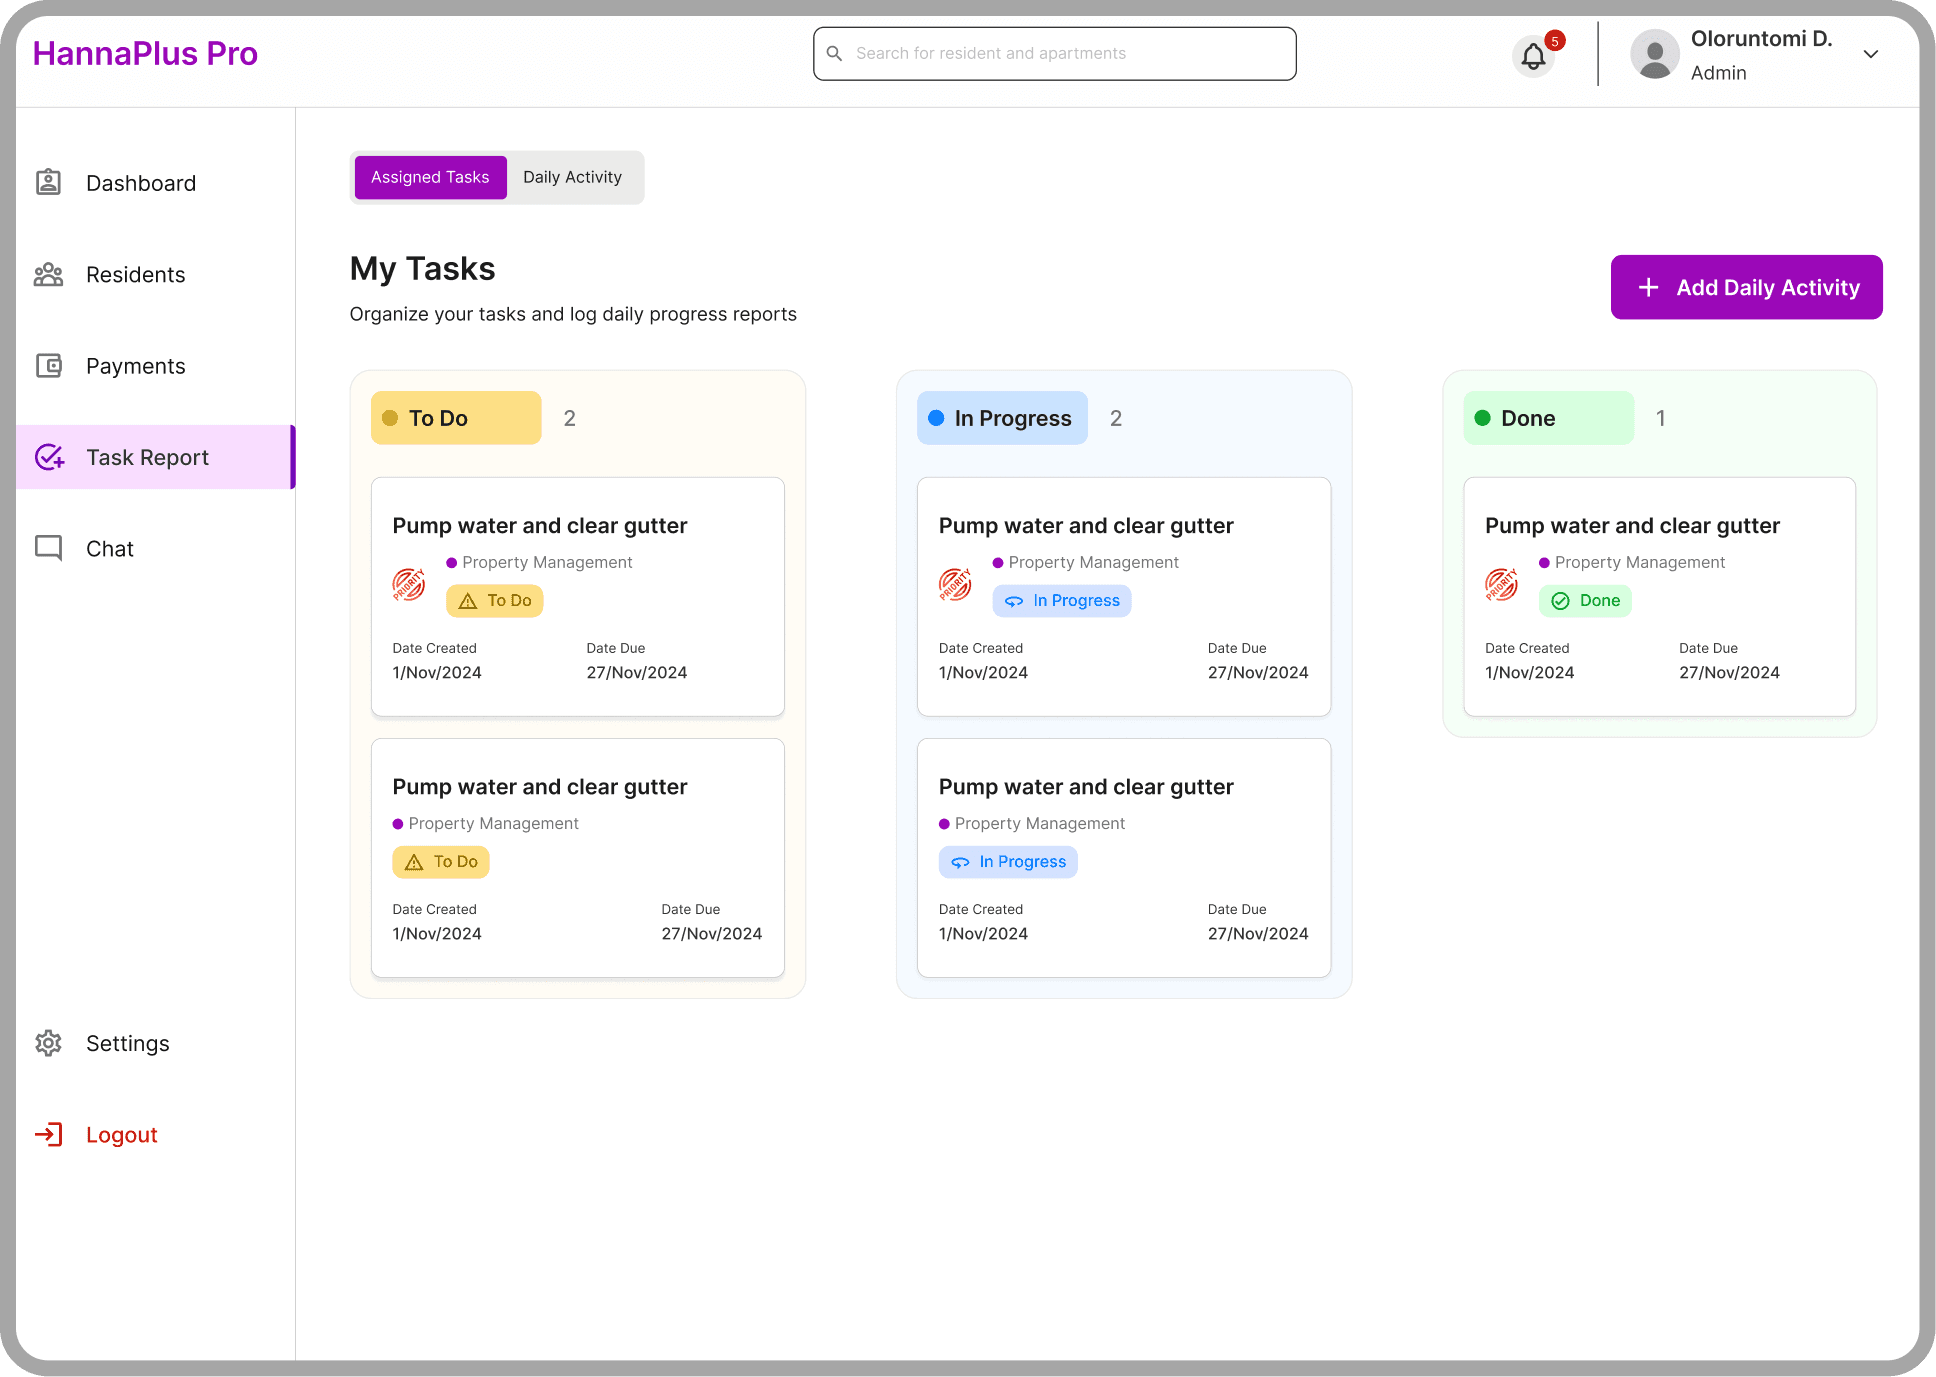The height and width of the screenshot is (1377, 1936).
Task: Open the Done card task title
Action: [1632, 526]
